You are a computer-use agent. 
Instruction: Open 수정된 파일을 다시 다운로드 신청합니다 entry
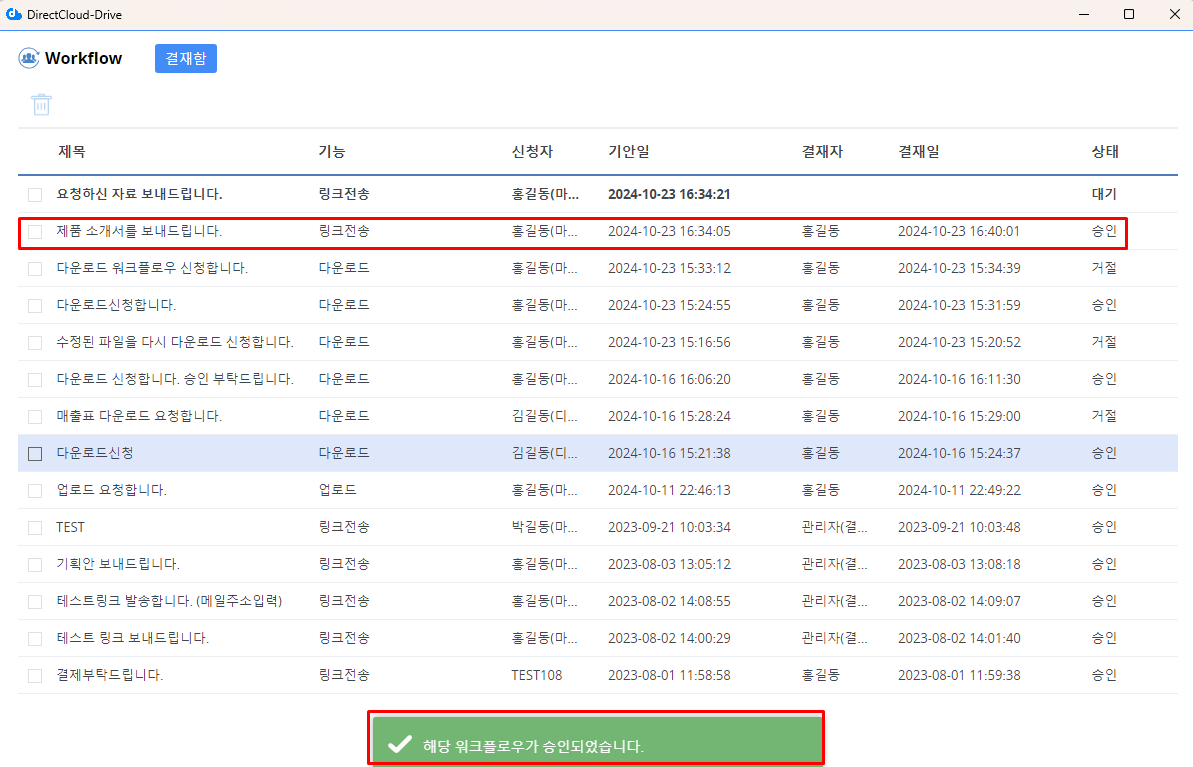(x=175, y=342)
